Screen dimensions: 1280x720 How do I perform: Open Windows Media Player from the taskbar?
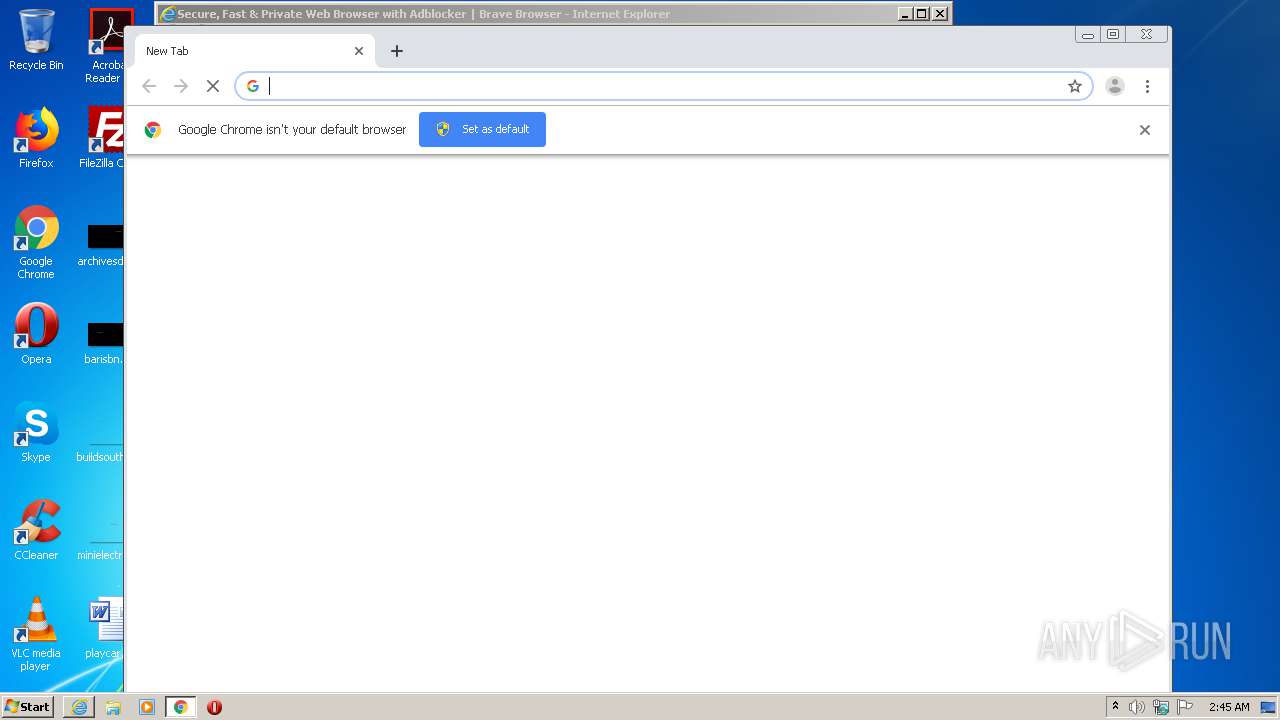(147, 707)
